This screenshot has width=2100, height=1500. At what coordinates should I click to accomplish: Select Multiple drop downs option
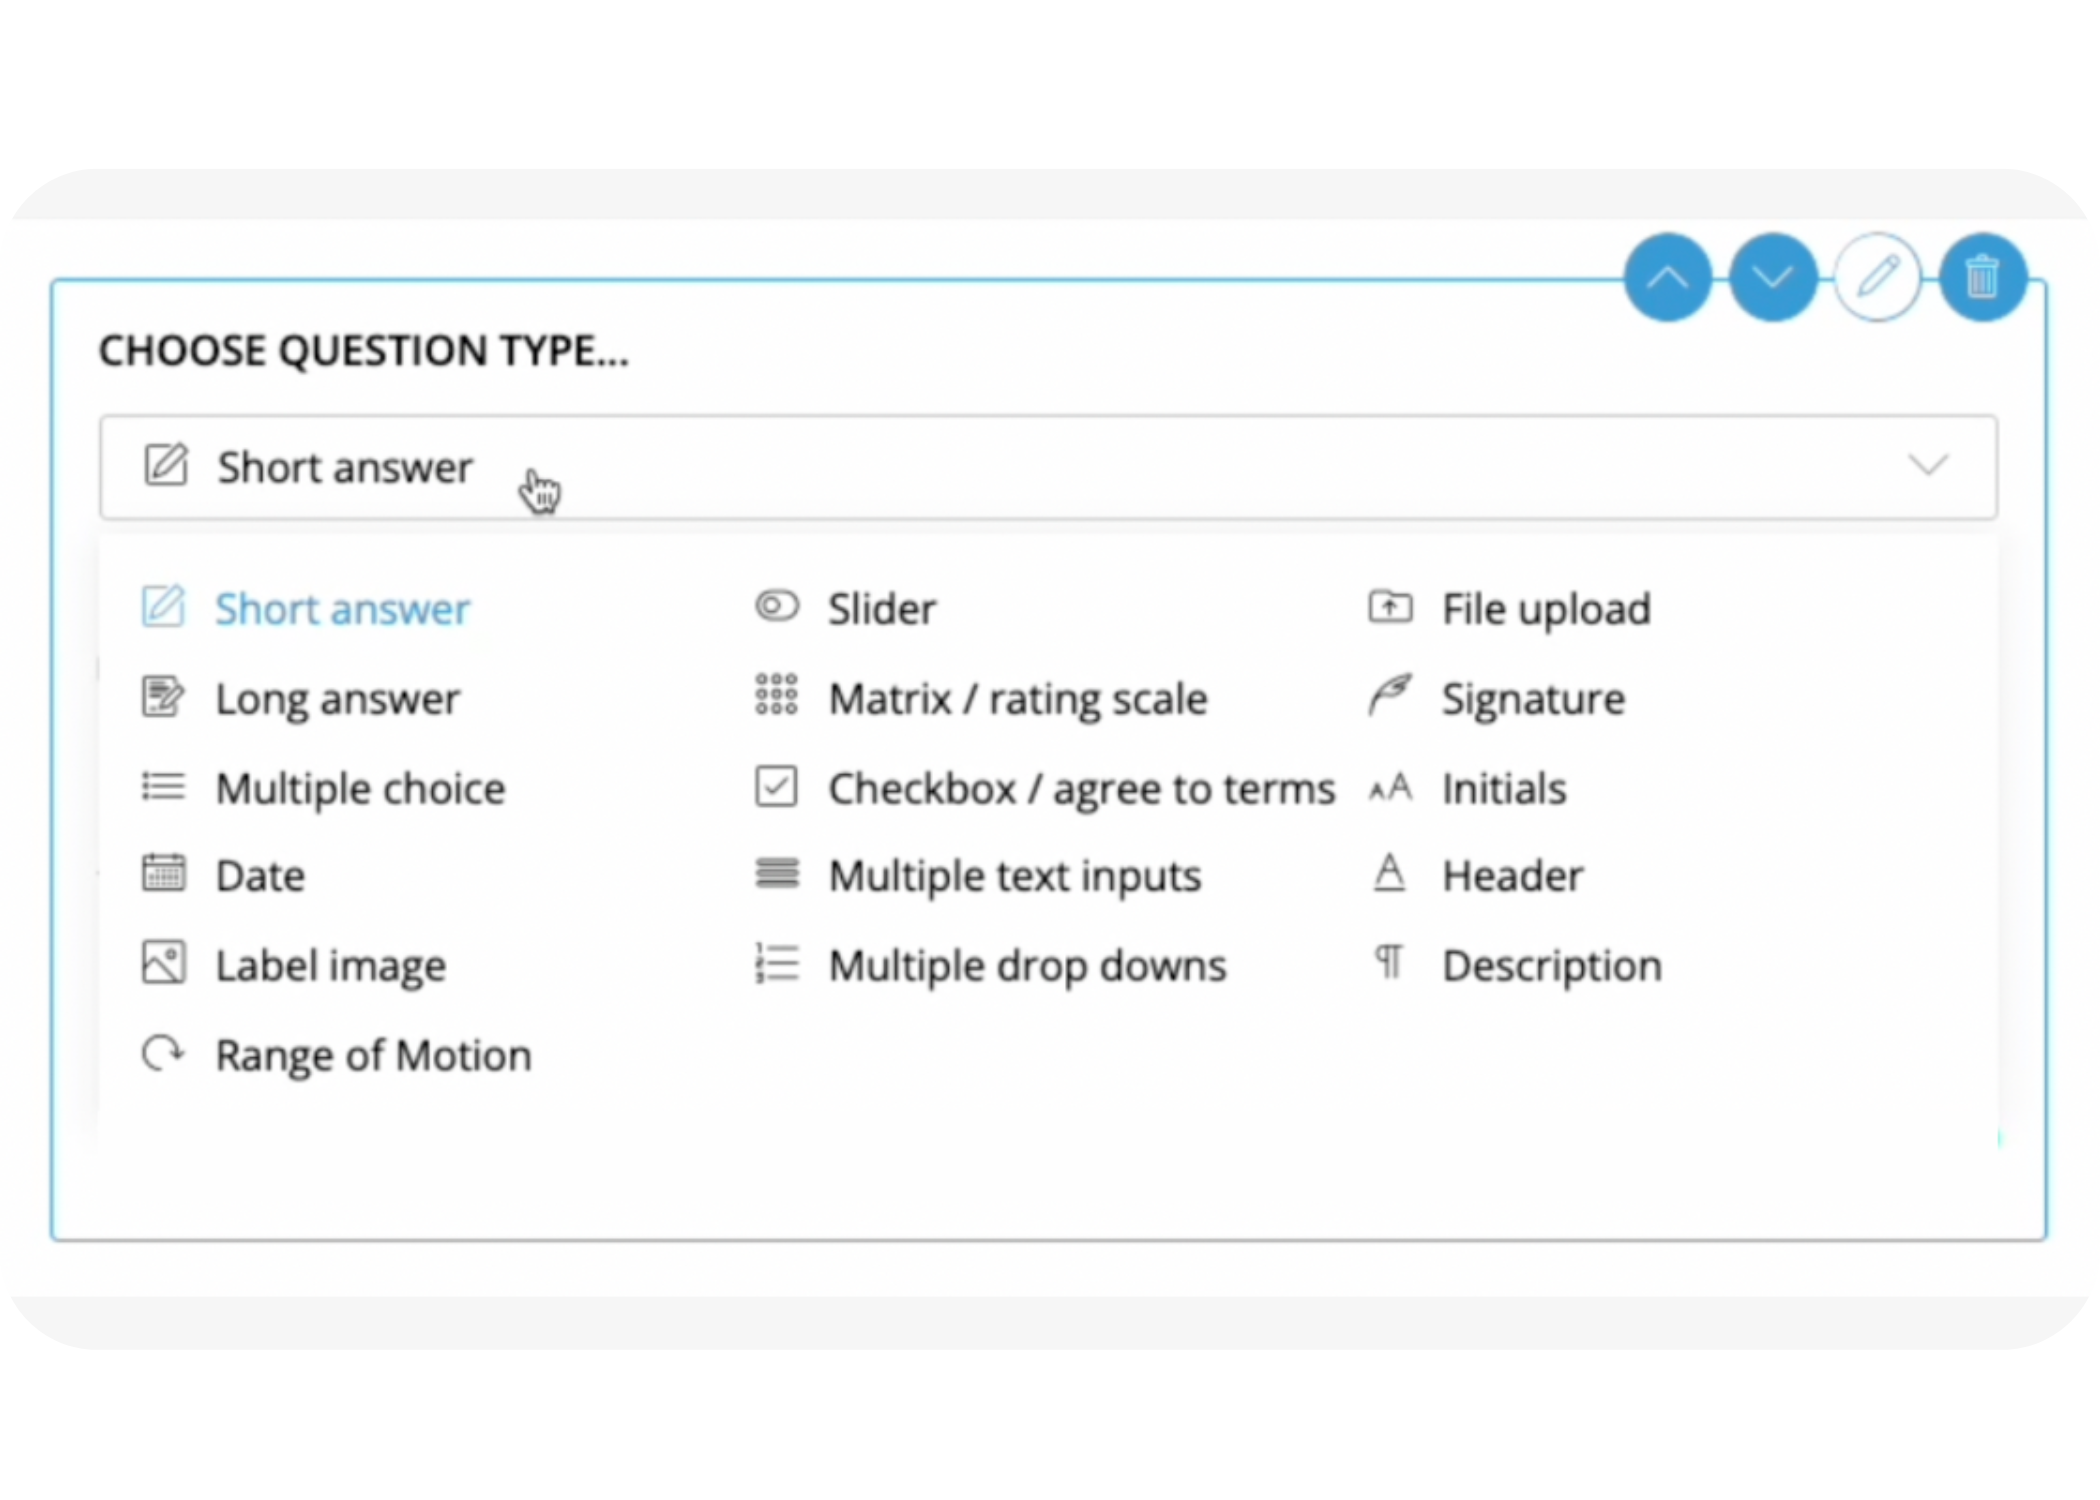(1026, 963)
